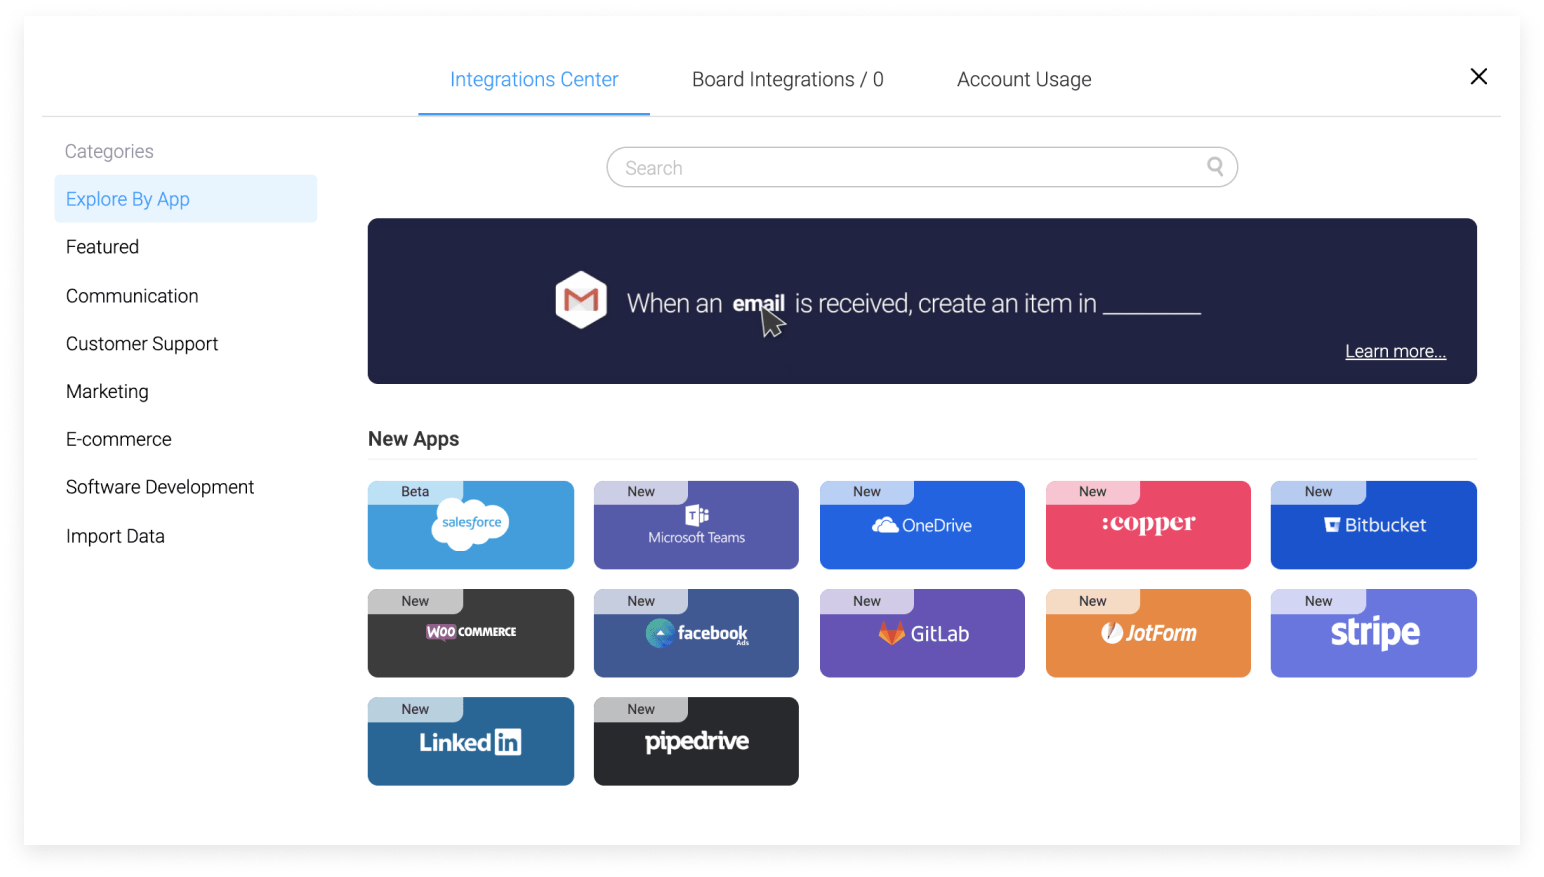Open the Pipedrive integration card
1544x877 pixels.
coord(696,741)
